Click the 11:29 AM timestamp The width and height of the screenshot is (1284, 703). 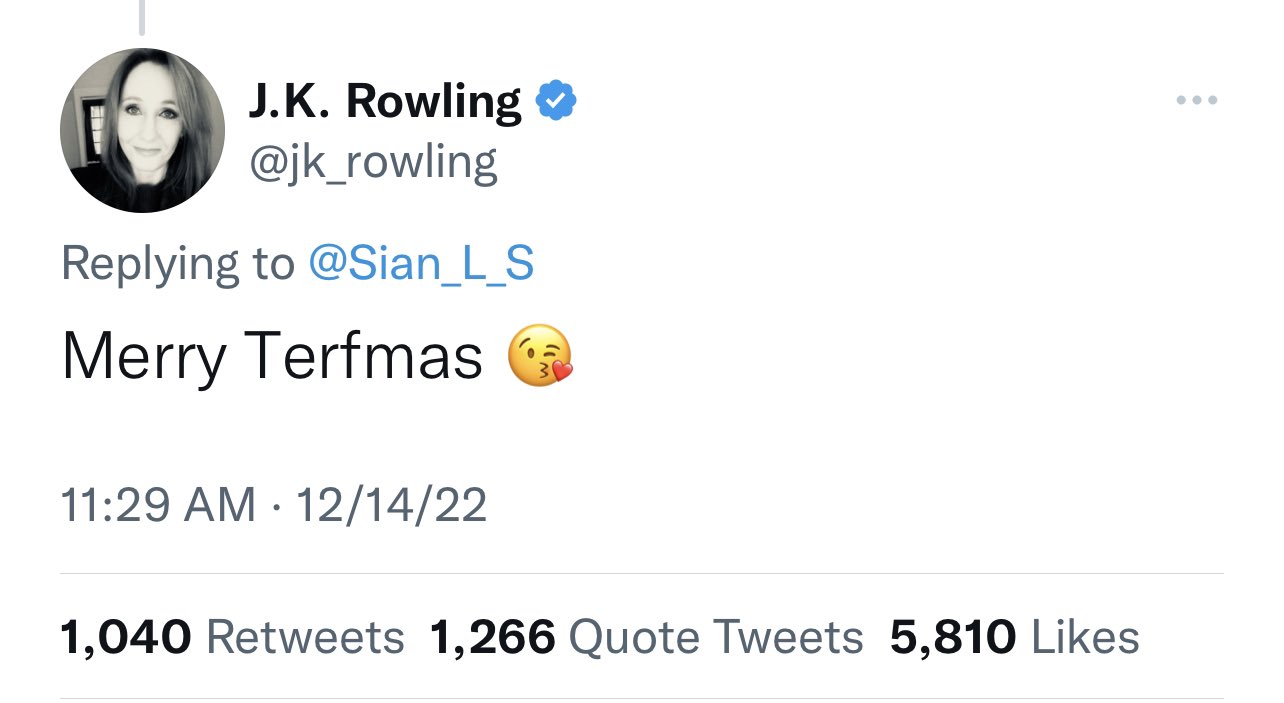pos(159,504)
